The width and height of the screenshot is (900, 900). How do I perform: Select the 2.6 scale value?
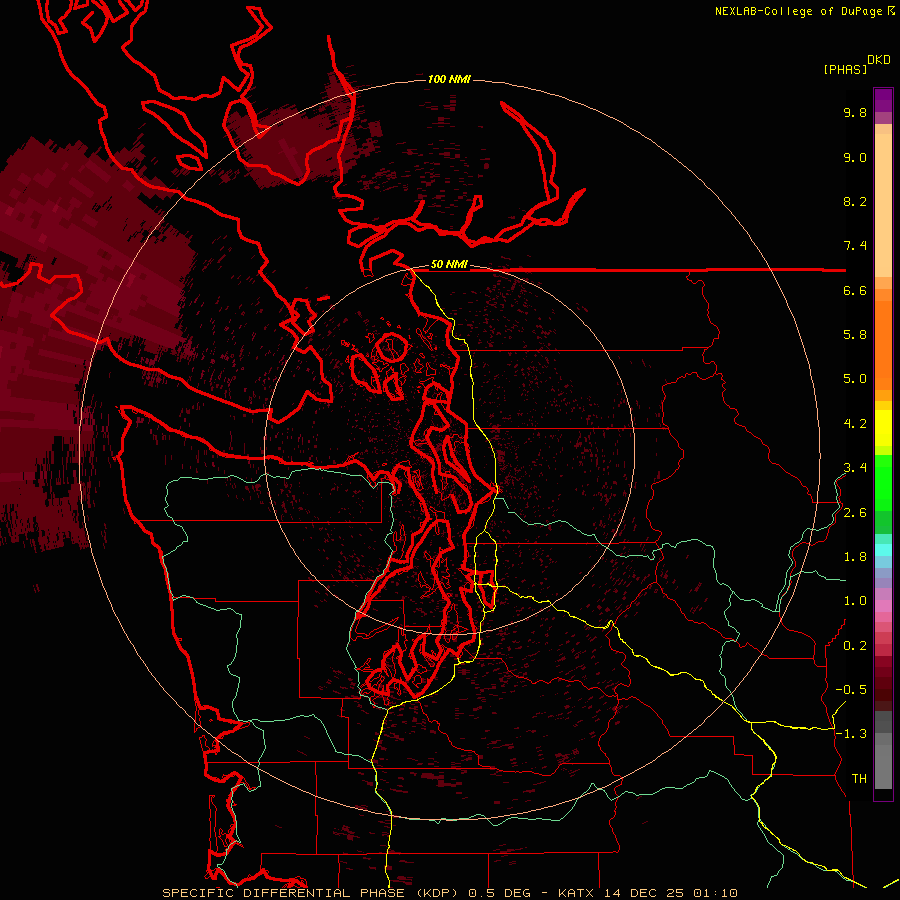click(x=855, y=513)
